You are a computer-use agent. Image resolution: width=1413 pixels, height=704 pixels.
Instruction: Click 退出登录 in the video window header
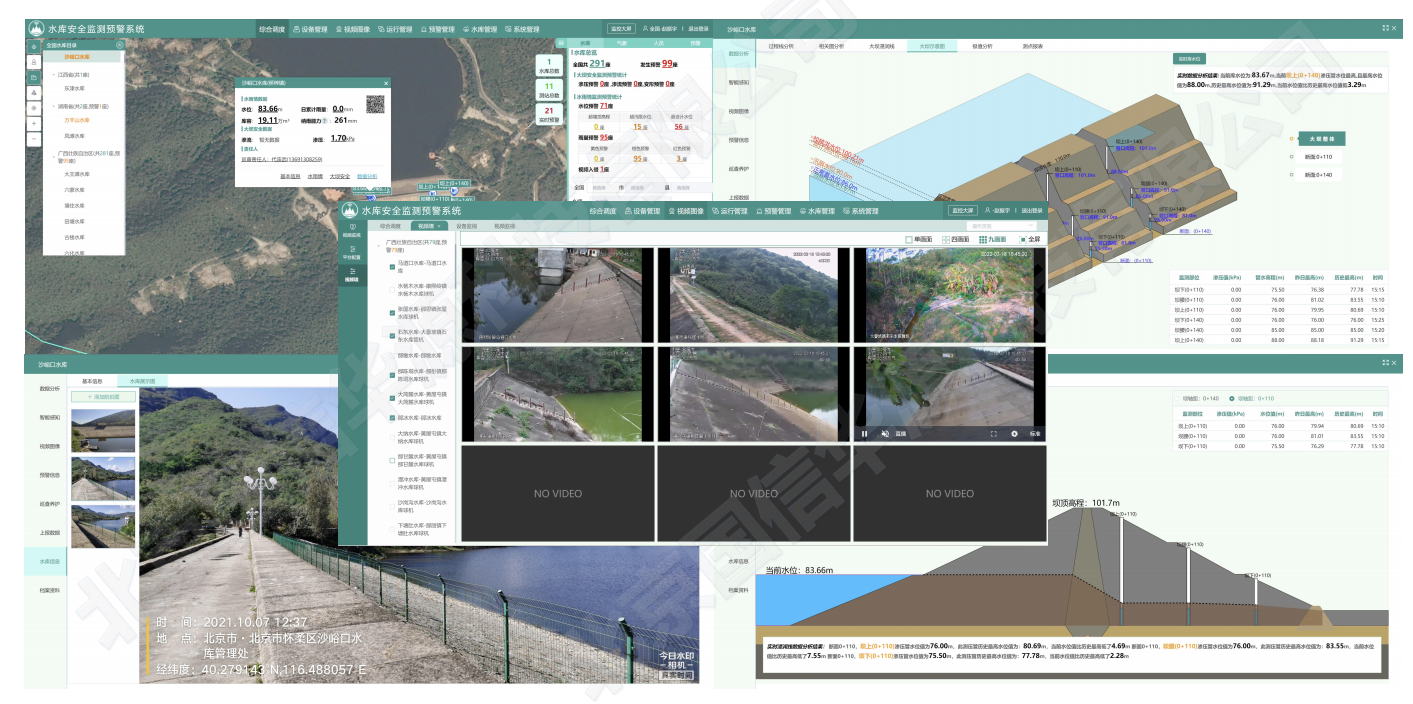point(1031,211)
